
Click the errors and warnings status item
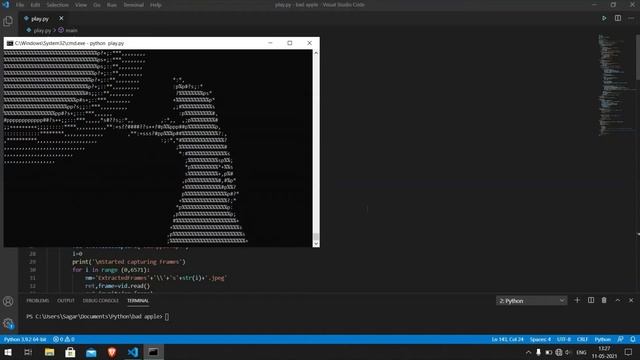64,340
